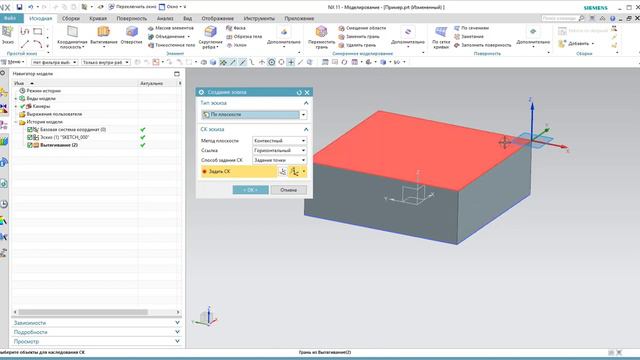Collapse the СК эскиза section
This screenshot has width=640, height=360.
pos(306,129)
